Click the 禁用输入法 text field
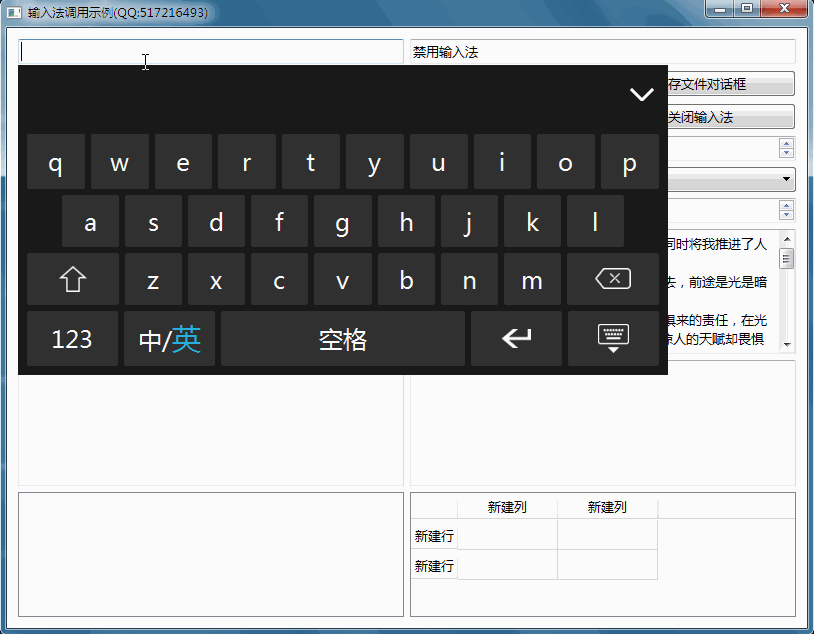 (x=600, y=51)
